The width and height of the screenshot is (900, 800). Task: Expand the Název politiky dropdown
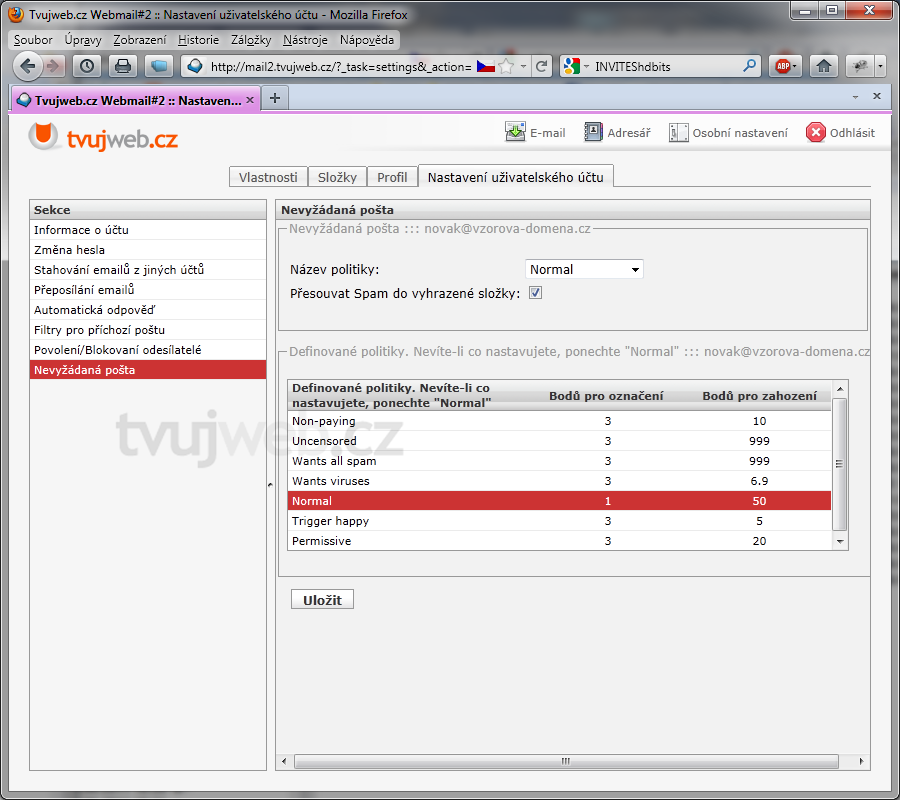coord(584,269)
